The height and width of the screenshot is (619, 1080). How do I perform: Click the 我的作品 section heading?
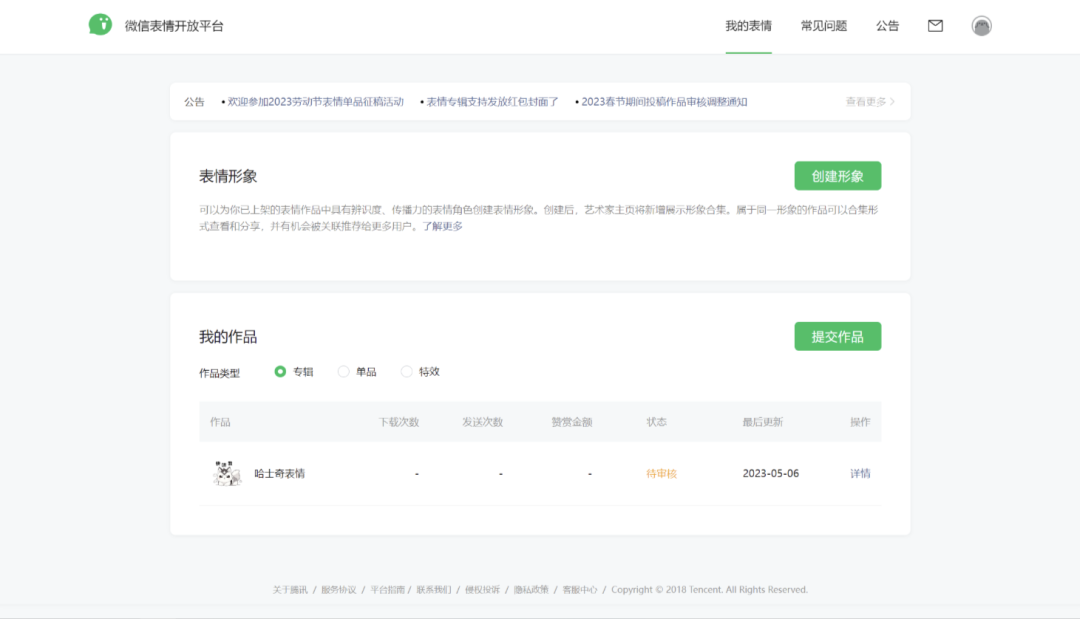click(x=228, y=337)
